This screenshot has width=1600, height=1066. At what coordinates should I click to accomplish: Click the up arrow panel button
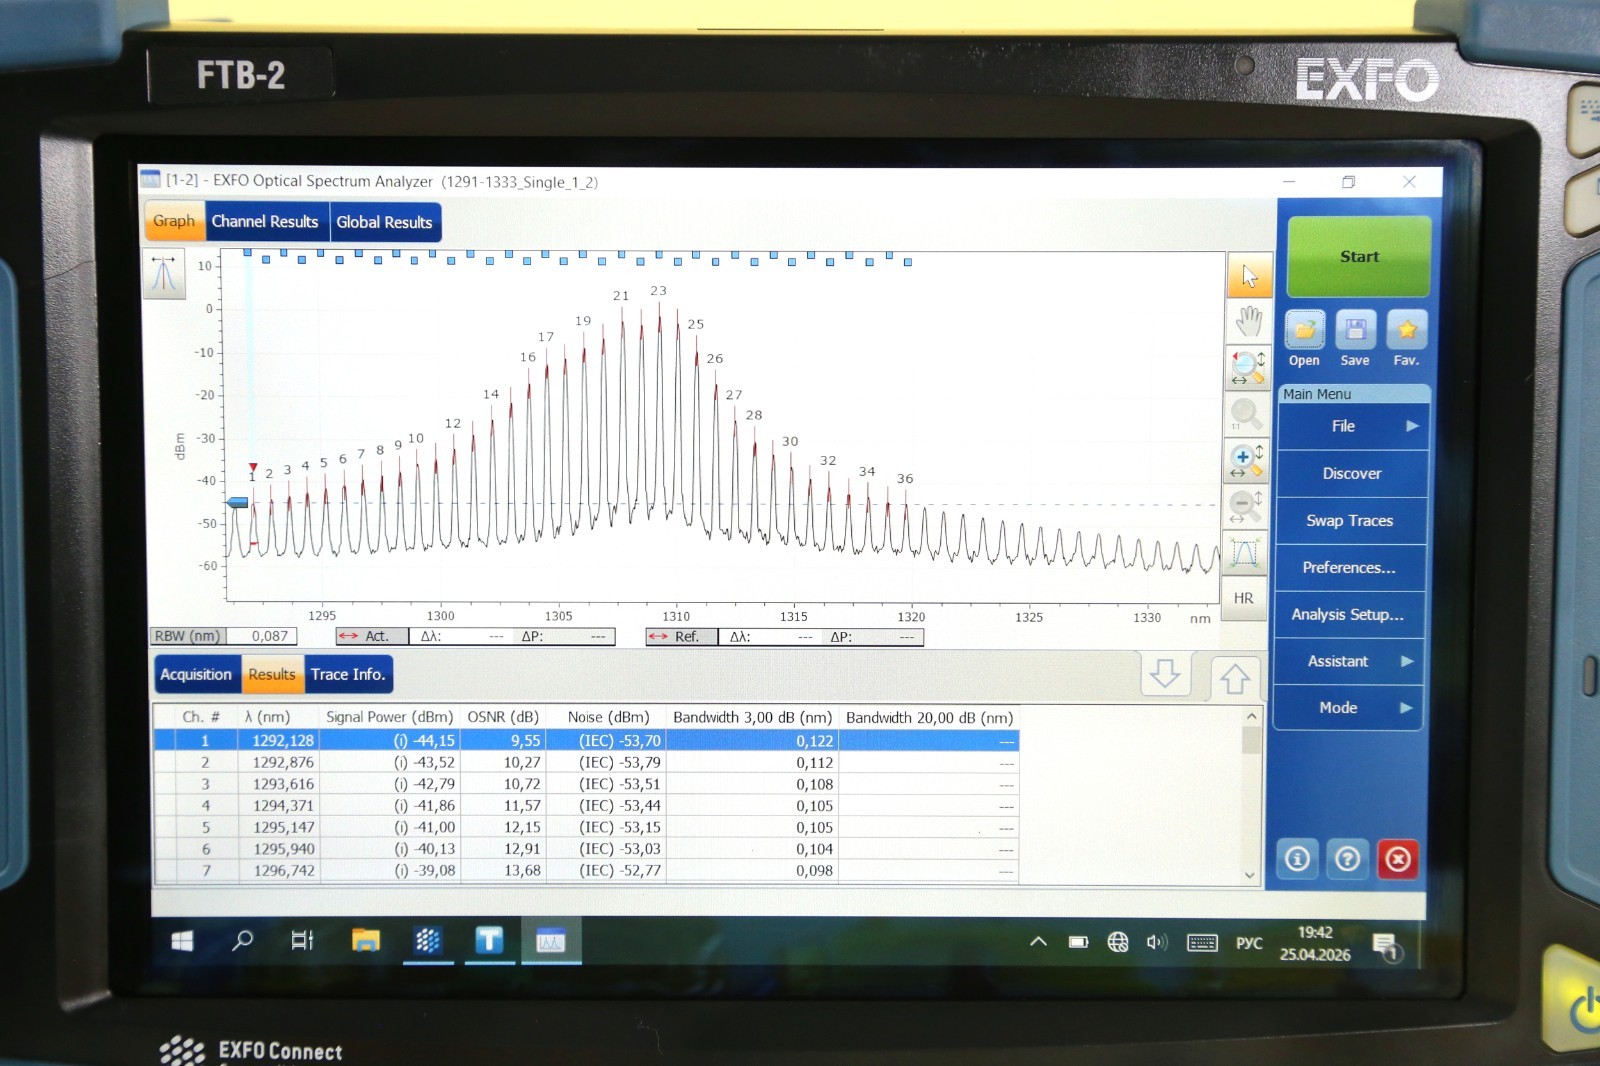point(1235,678)
